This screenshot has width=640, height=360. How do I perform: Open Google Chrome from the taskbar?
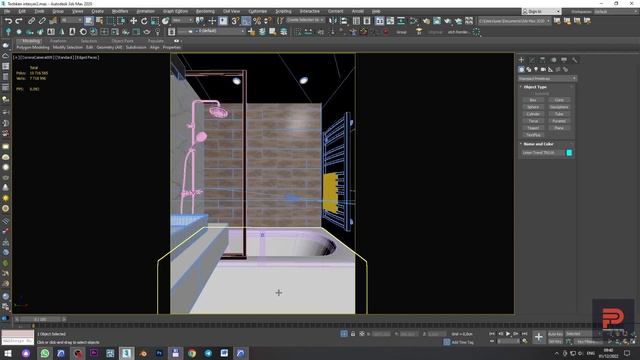(192, 353)
